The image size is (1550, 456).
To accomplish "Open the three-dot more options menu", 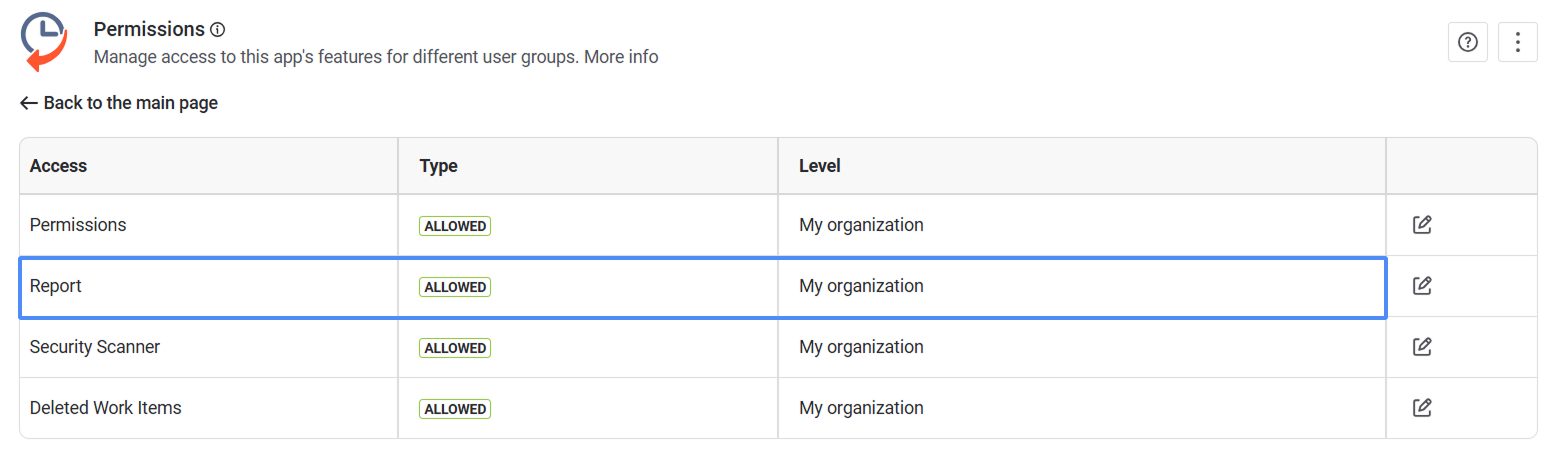I will [1517, 42].
